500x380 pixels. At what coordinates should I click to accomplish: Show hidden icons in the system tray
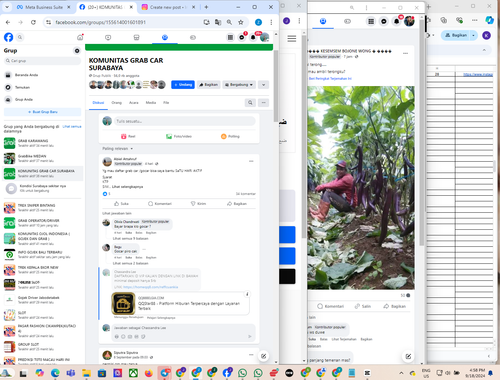pos(401,373)
